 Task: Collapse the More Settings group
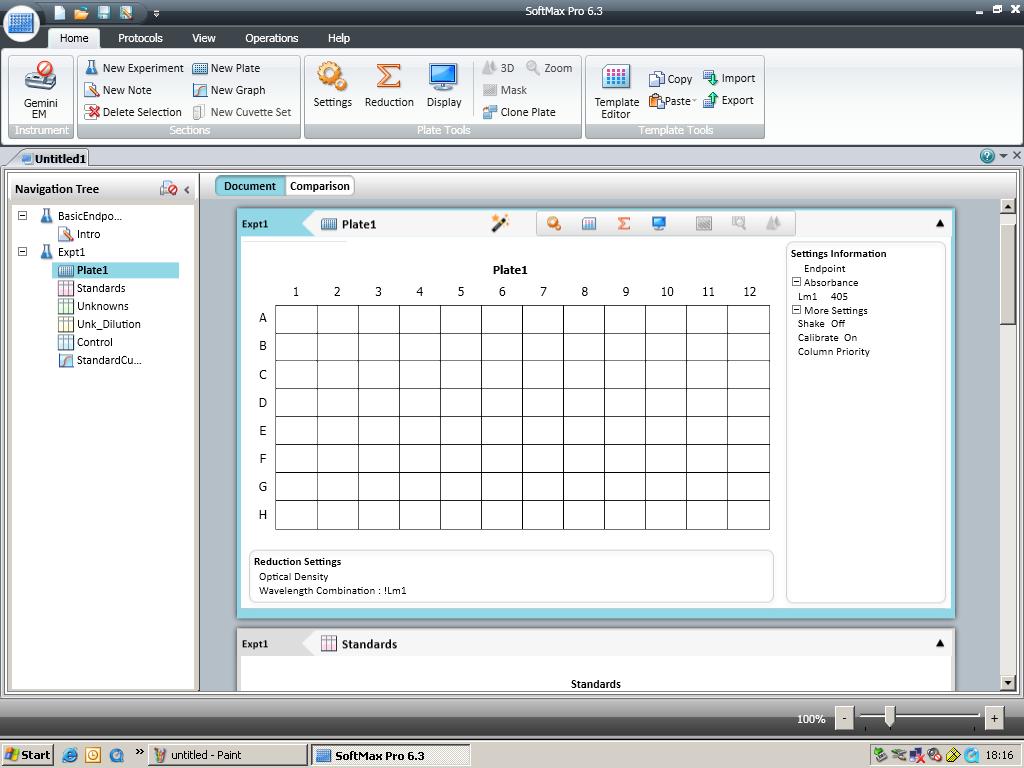coord(796,310)
